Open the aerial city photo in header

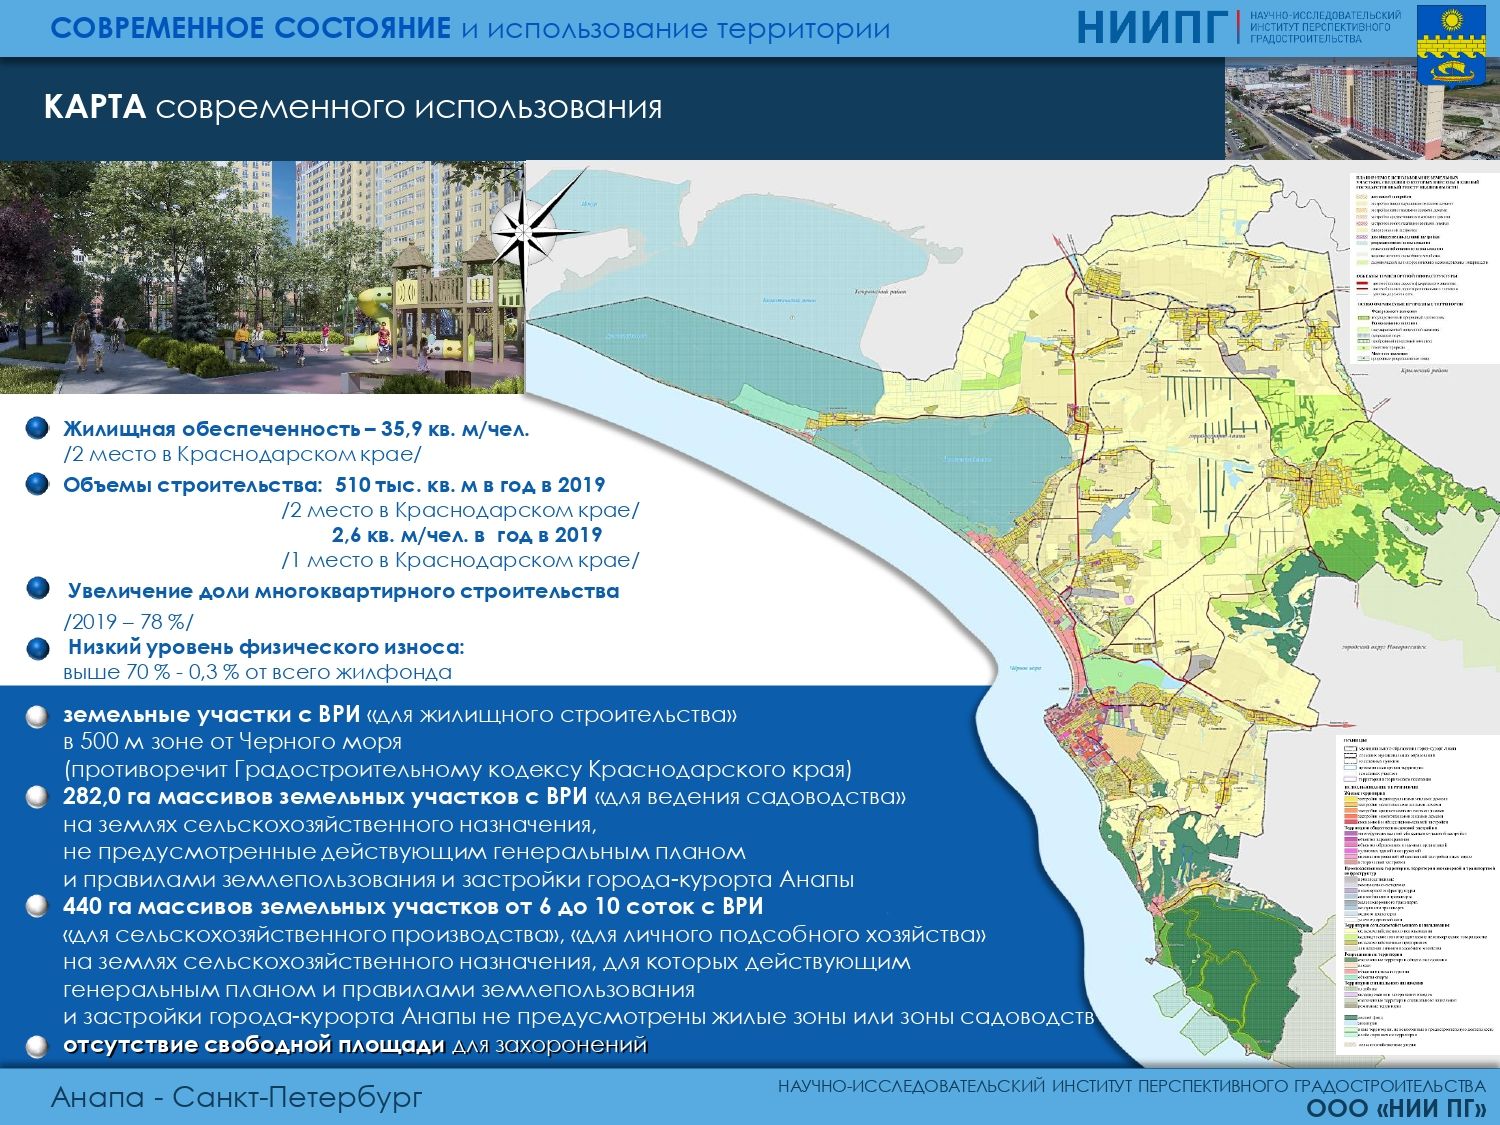pyautogui.click(x=1318, y=108)
